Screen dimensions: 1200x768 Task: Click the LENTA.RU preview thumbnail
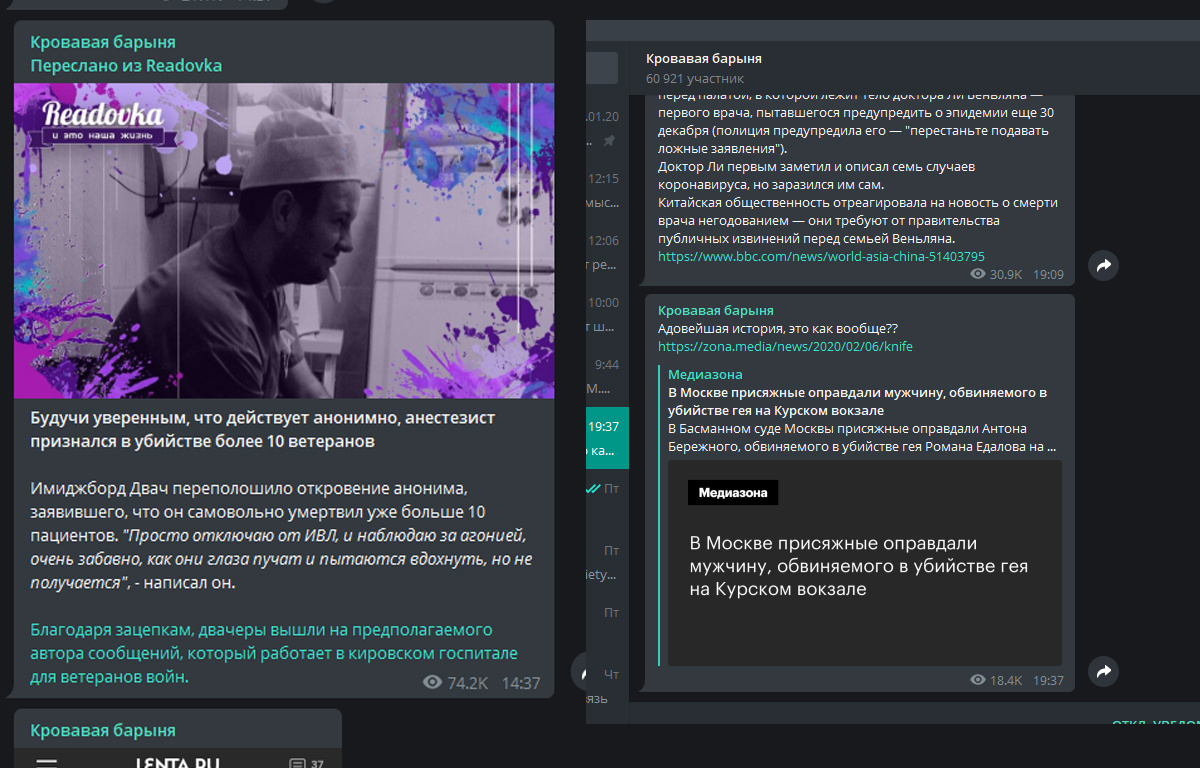point(178,762)
